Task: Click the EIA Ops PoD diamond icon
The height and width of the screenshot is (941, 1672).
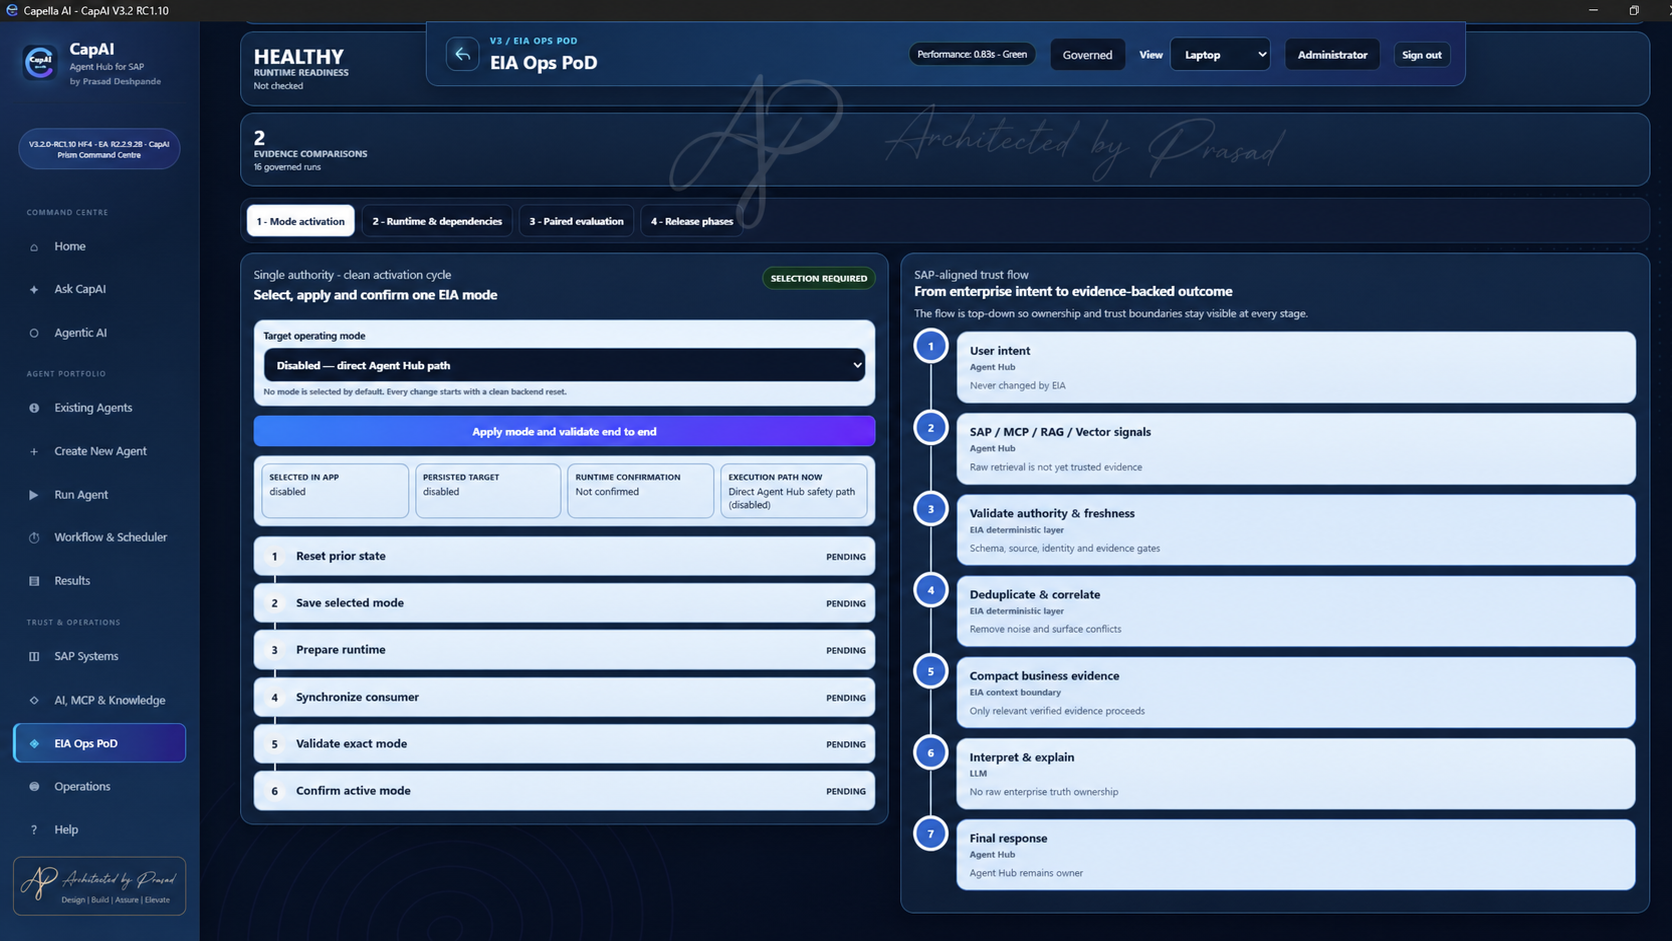Action: coord(34,744)
